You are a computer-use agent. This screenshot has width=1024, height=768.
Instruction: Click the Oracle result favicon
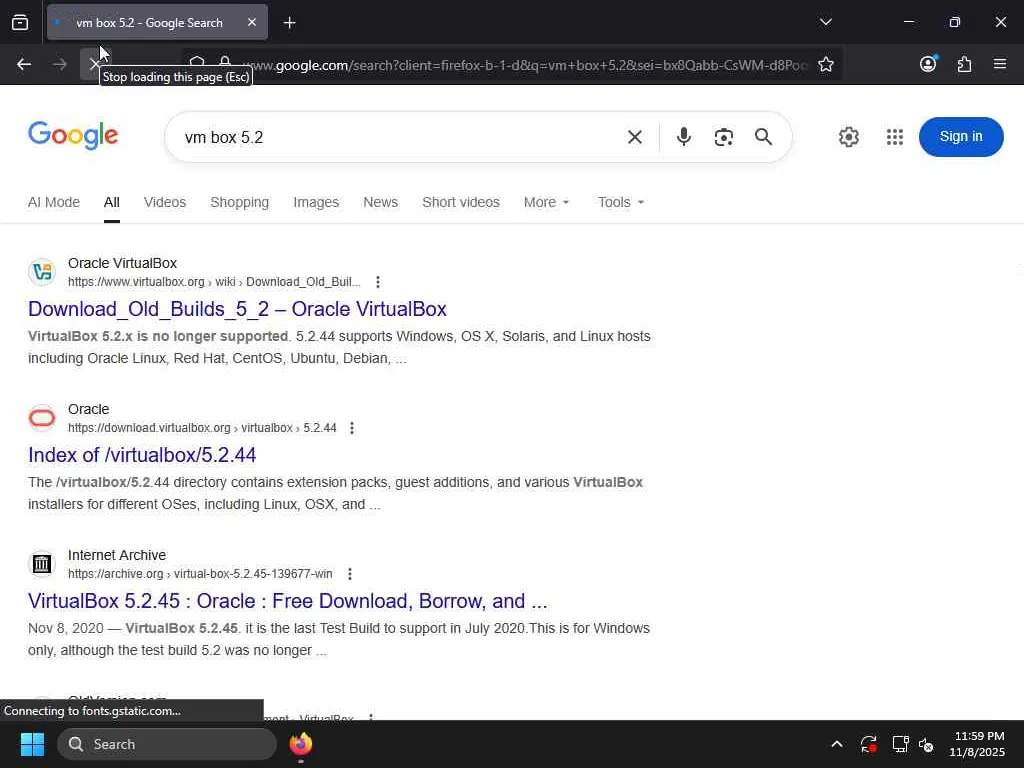coord(42,418)
